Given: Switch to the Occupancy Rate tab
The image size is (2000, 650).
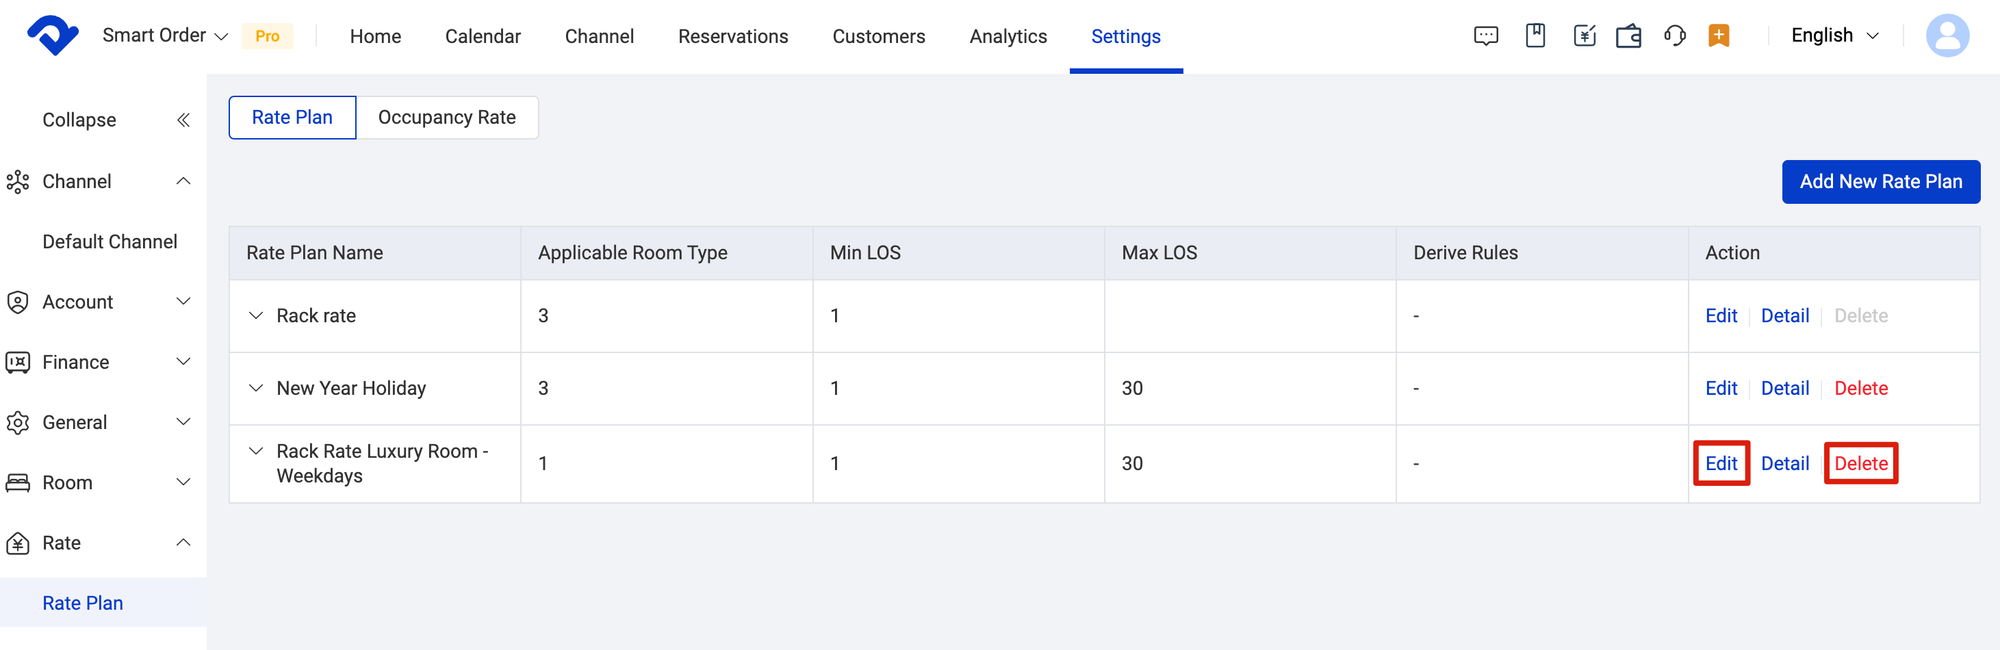Looking at the screenshot, I should coord(447,118).
